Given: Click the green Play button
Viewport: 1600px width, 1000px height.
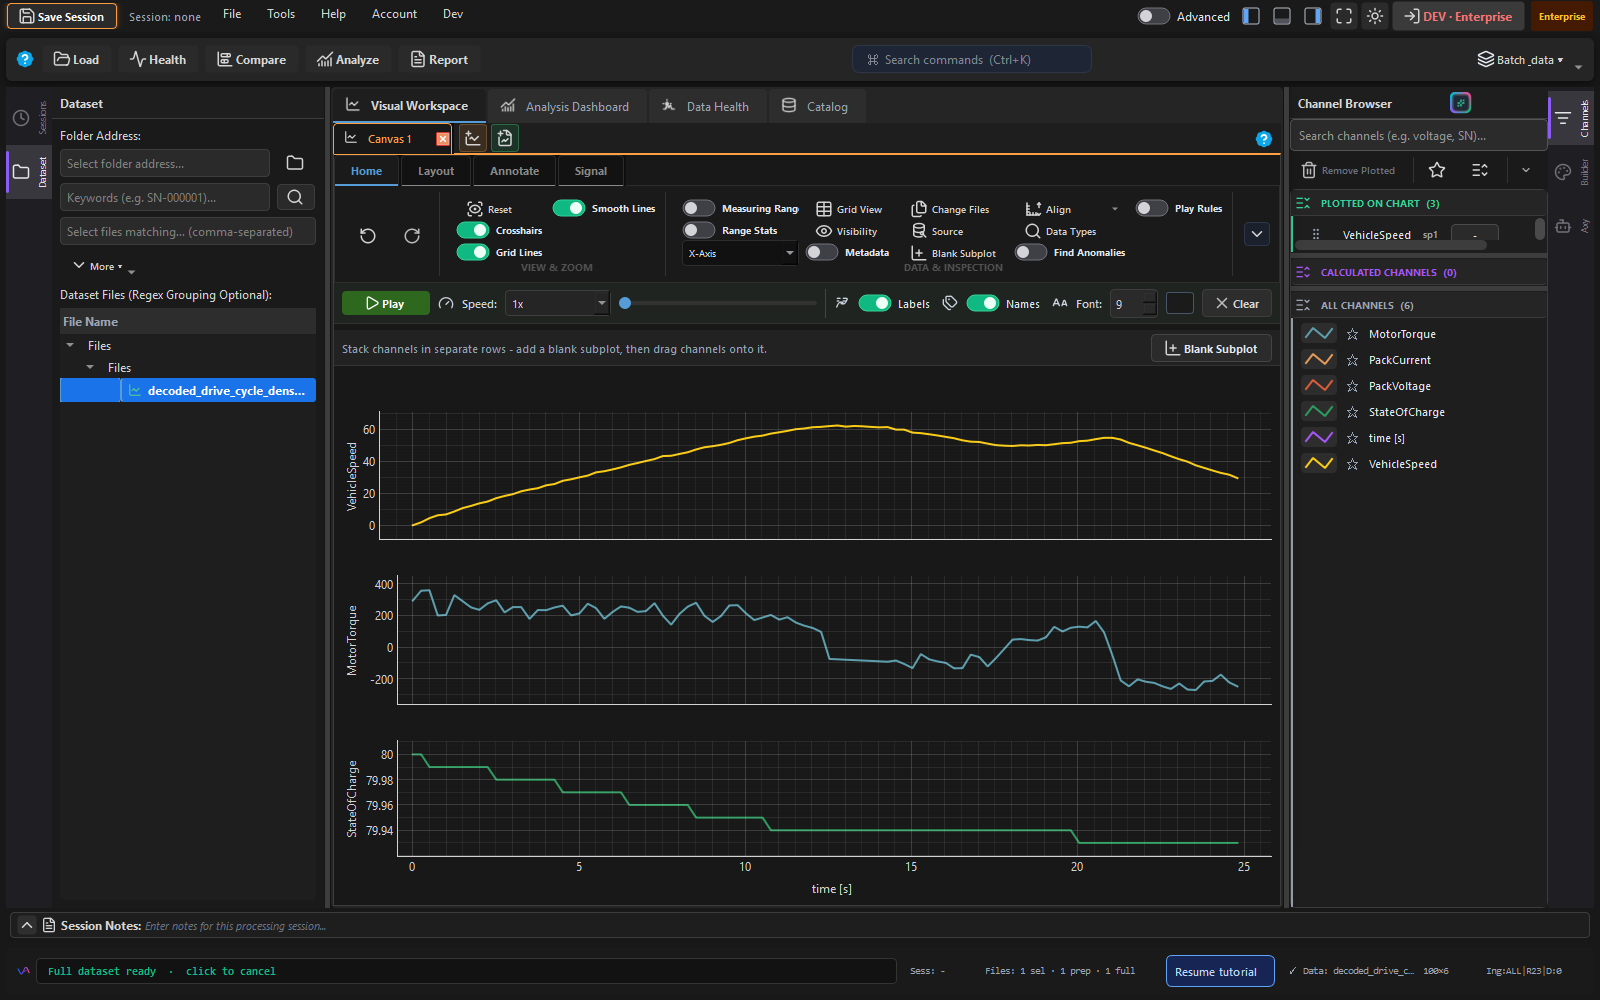Looking at the screenshot, I should point(386,303).
